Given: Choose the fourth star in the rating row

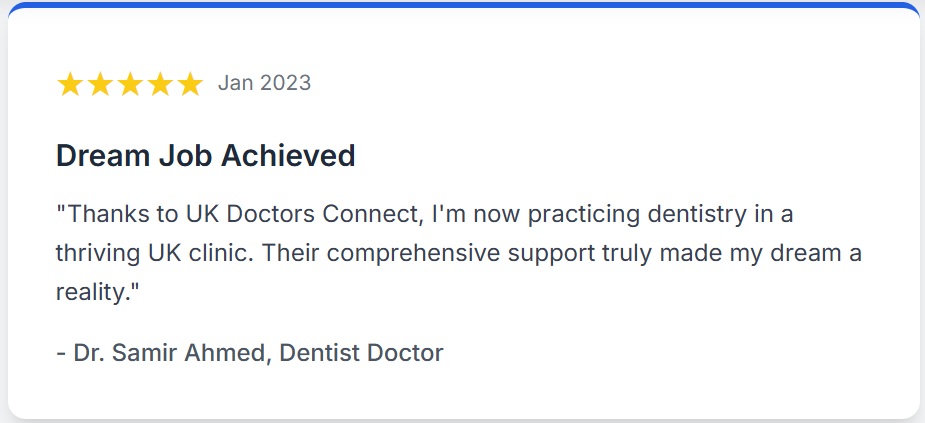Looking at the screenshot, I should pyautogui.click(x=160, y=84).
